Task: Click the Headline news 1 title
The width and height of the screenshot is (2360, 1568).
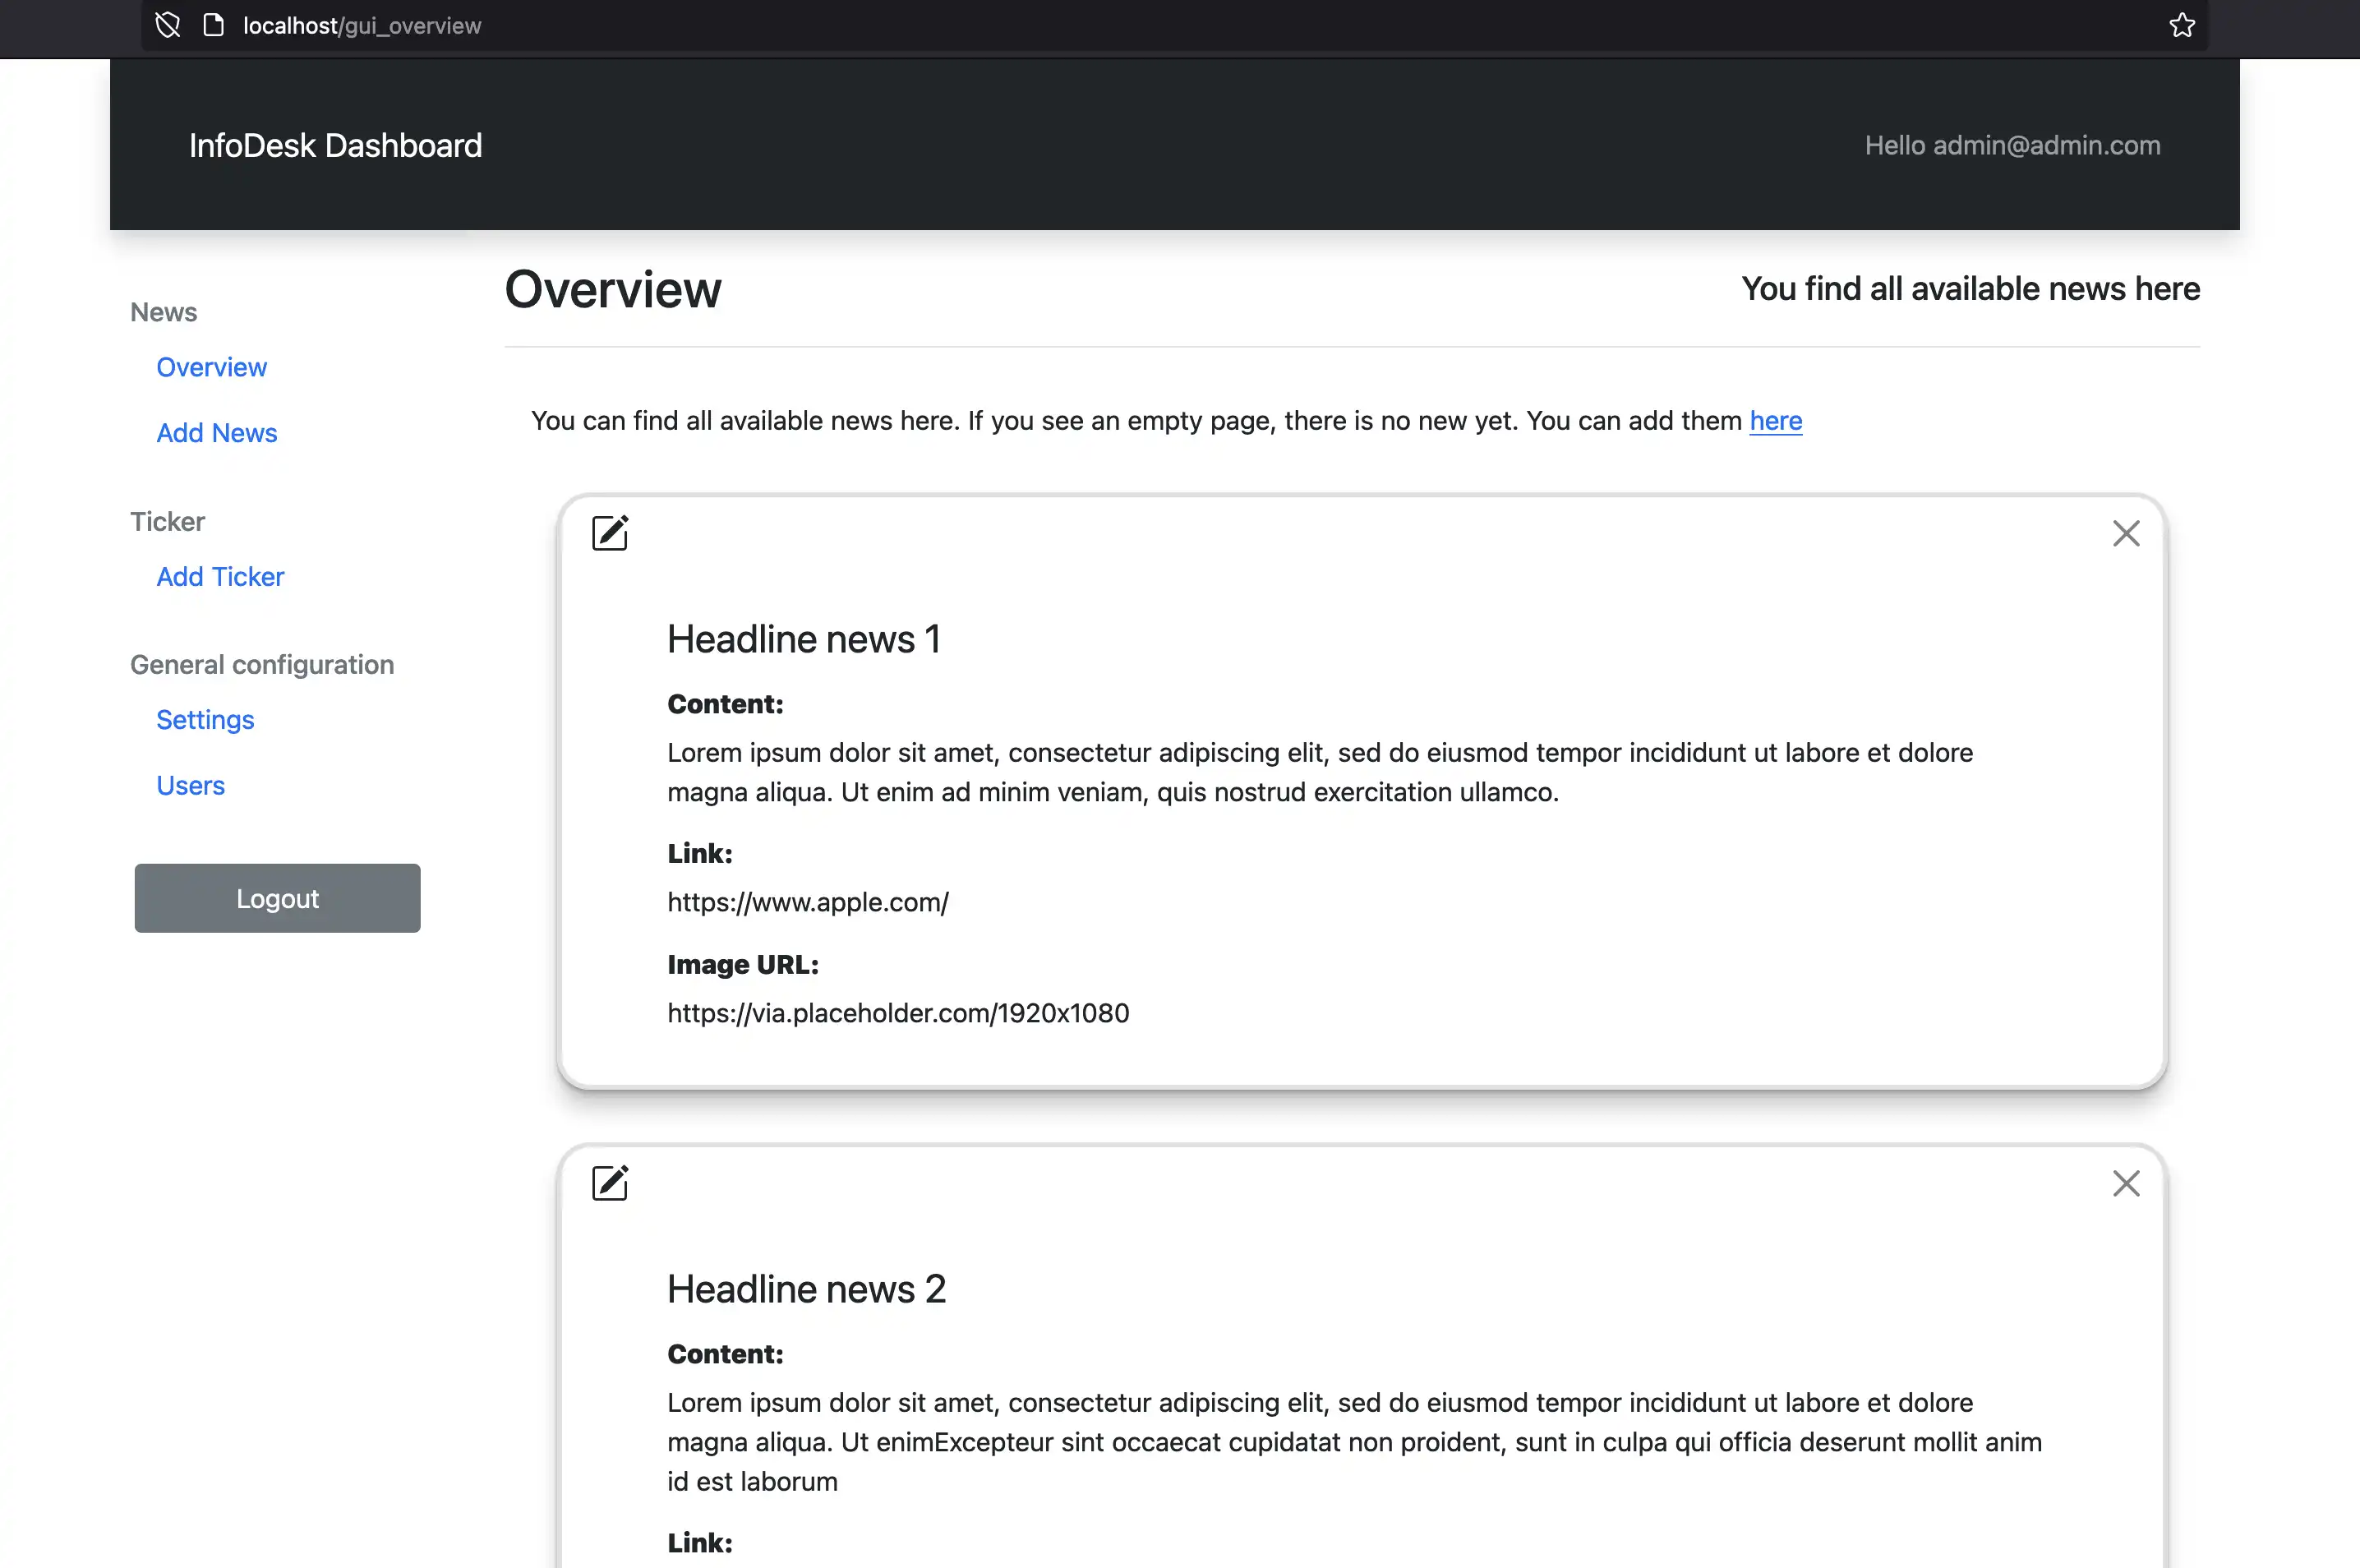Action: [x=803, y=639]
